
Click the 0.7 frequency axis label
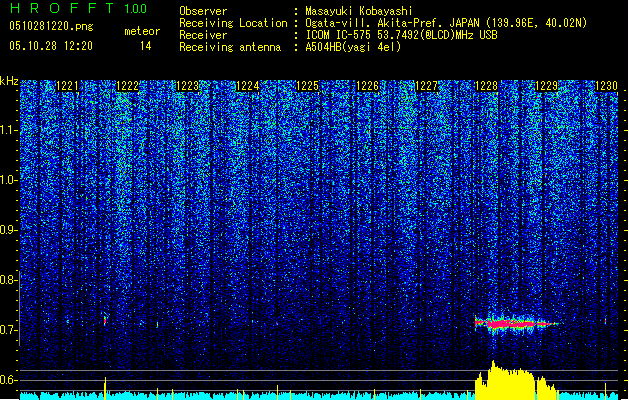[x=7, y=330]
